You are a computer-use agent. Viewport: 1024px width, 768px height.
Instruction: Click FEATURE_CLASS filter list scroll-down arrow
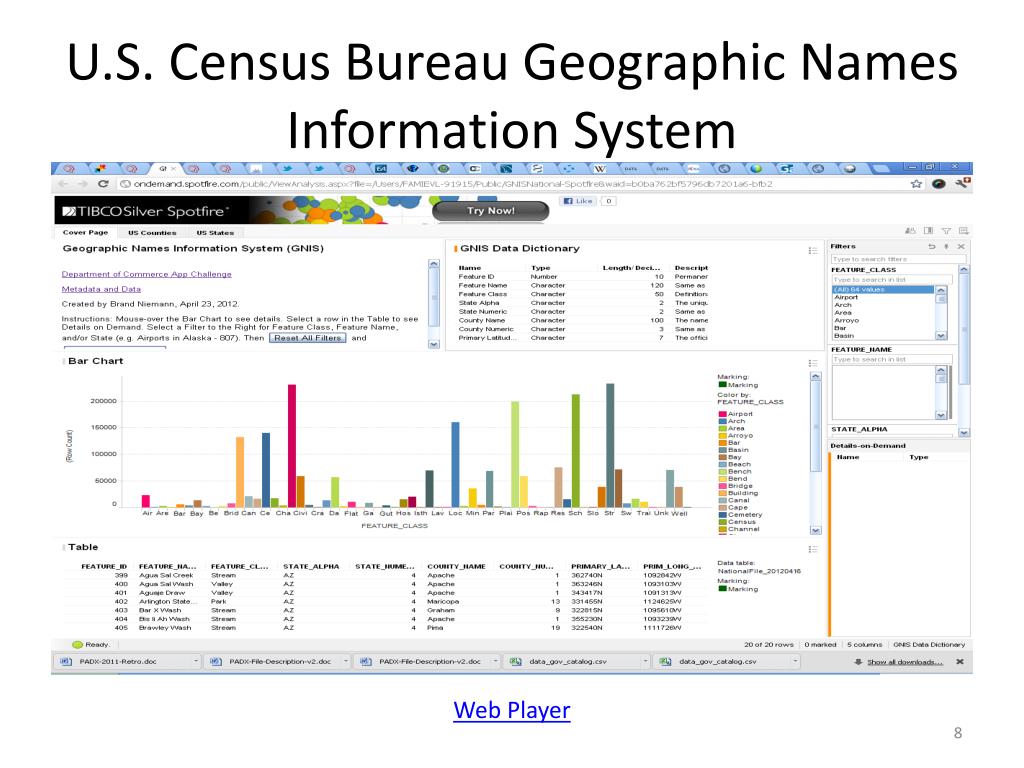point(941,336)
